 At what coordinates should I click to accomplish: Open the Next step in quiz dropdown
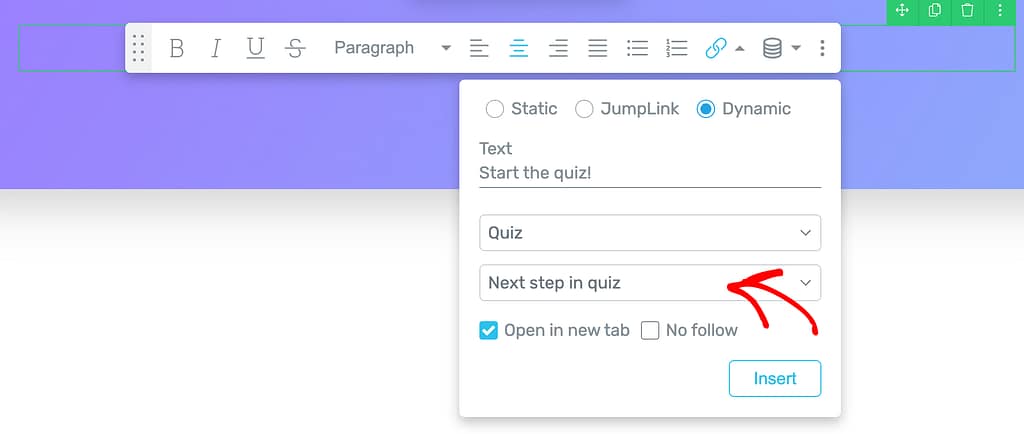[650, 283]
